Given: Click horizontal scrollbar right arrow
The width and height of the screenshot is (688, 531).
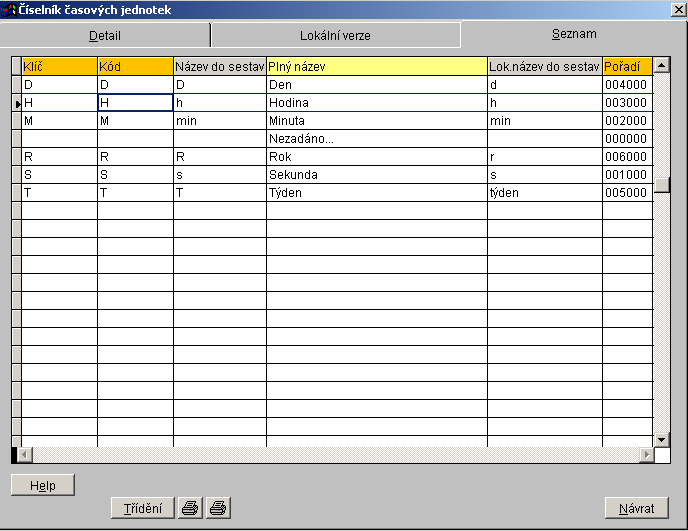Looking at the screenshot, I should [646, 455].
